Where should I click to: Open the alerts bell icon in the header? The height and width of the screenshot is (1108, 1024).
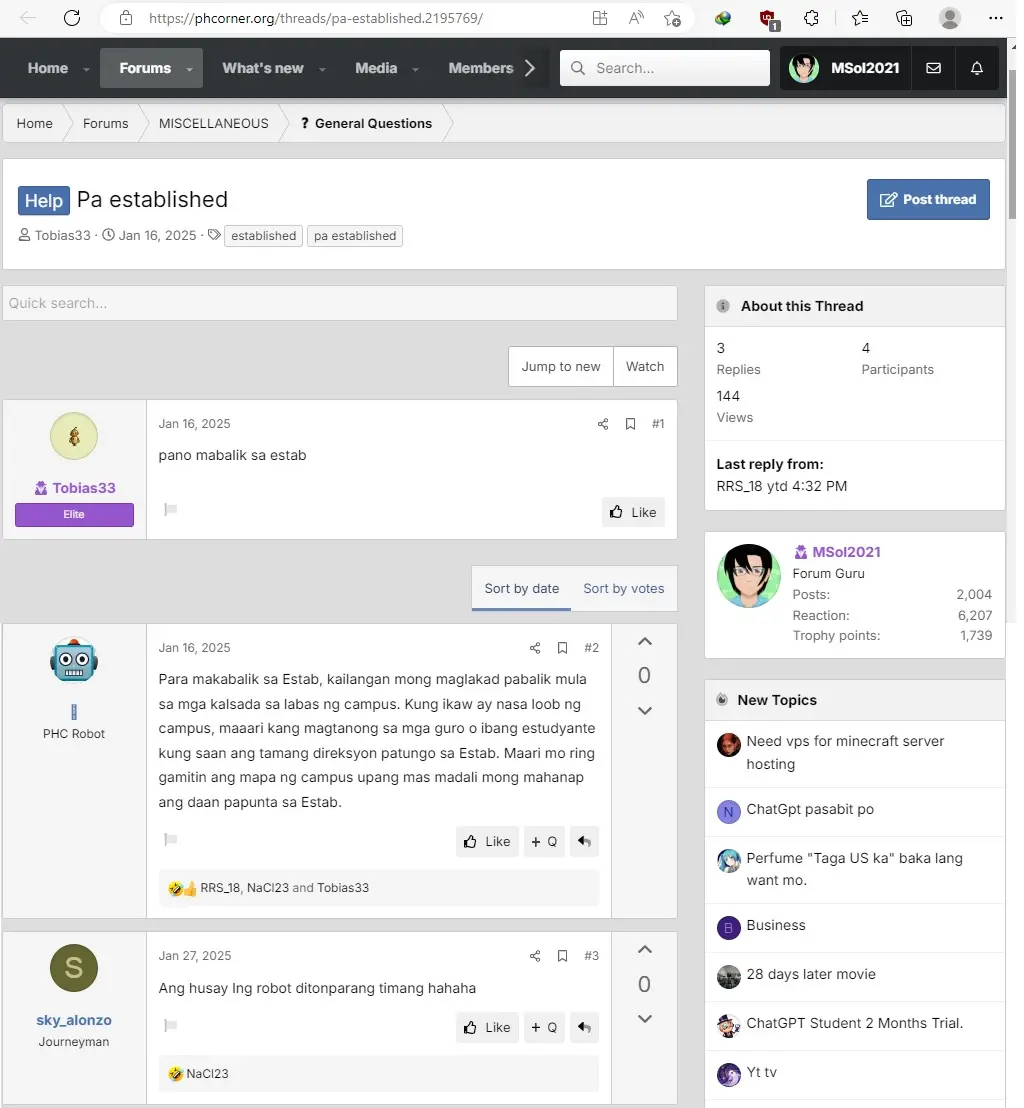[977, 68]
